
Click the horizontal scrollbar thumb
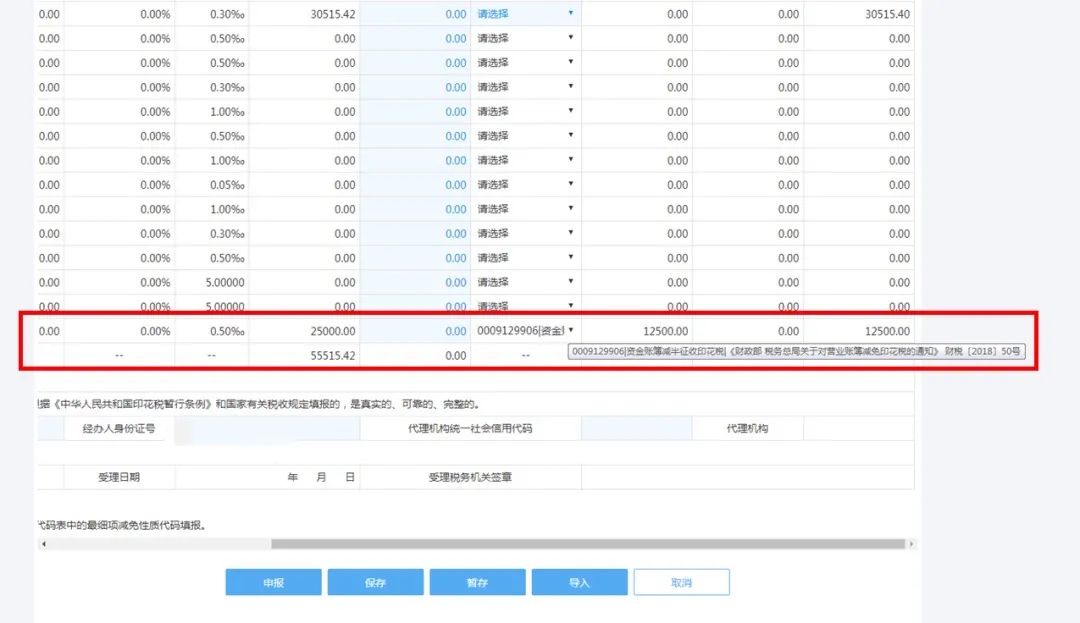pos(588,544)
